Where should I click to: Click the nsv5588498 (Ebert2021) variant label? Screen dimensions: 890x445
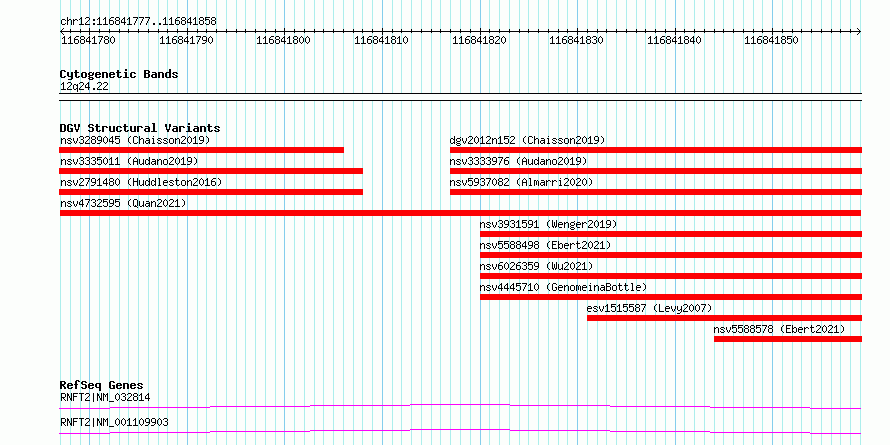(545, 245)
